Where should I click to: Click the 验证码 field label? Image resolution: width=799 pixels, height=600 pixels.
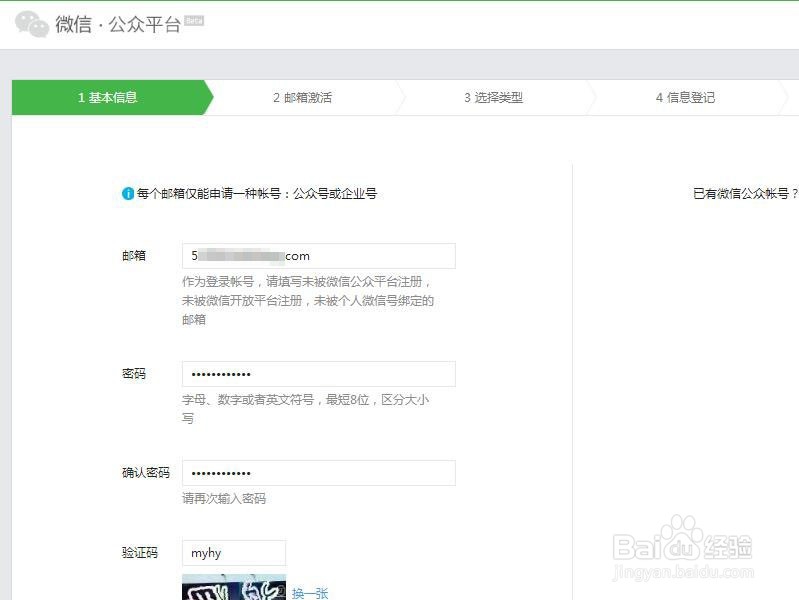pos(140,553)
